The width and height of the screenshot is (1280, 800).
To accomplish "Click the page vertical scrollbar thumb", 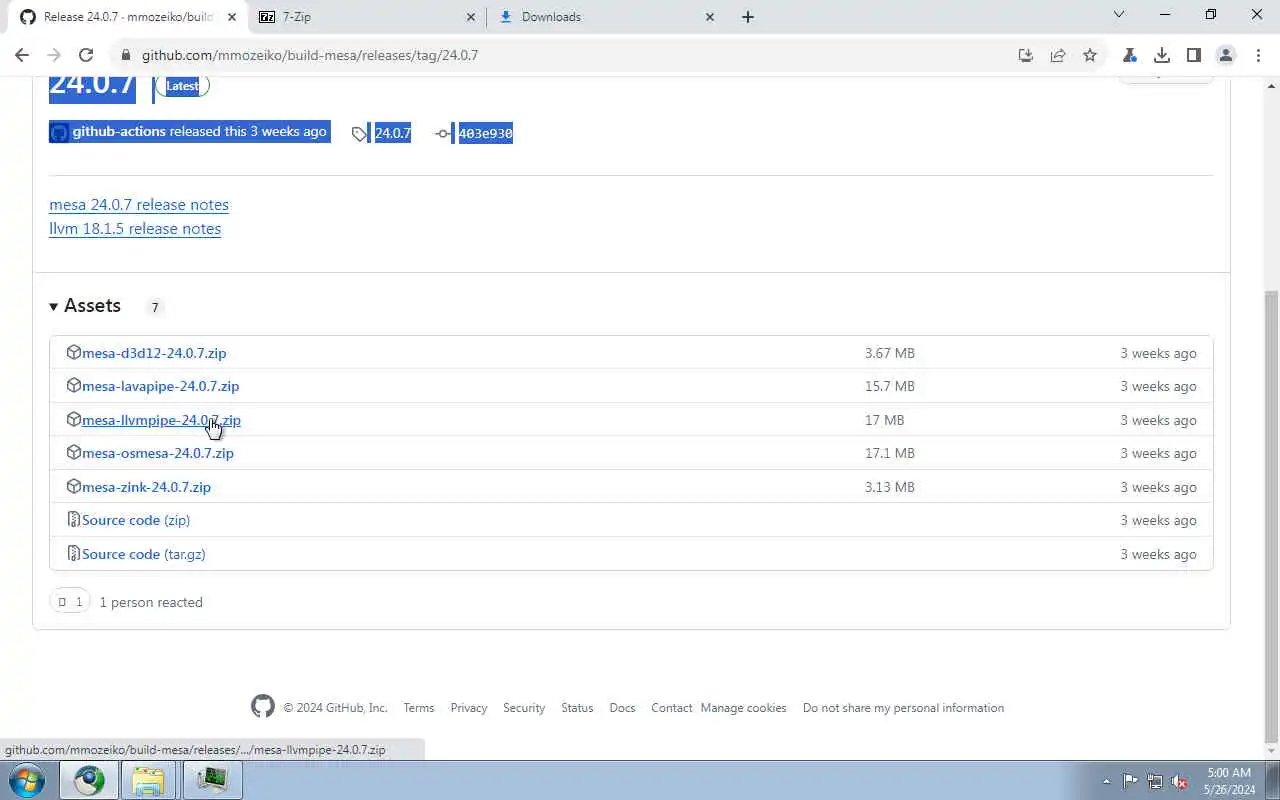I will coord(1271,515).
